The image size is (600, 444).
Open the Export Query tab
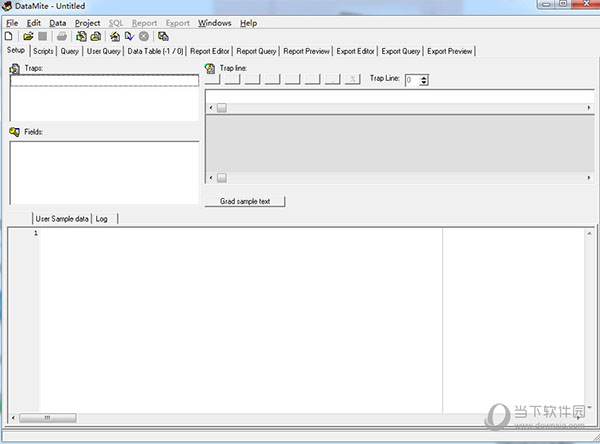(401, 51)
